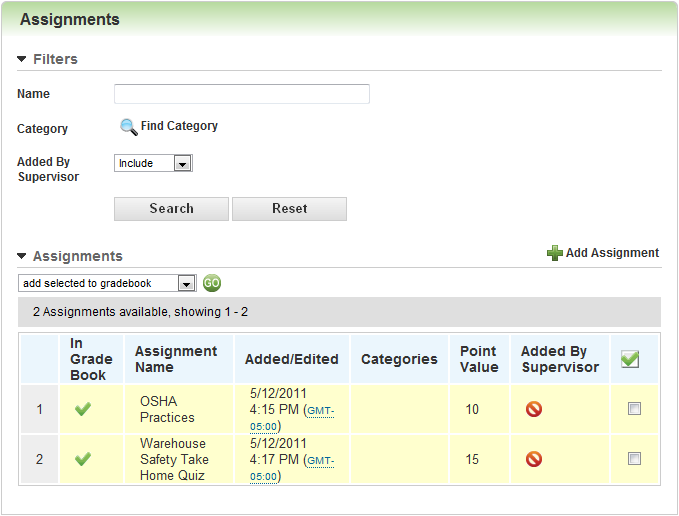Click green checkmark for OSHA Practices row

(x=83, y=409)
